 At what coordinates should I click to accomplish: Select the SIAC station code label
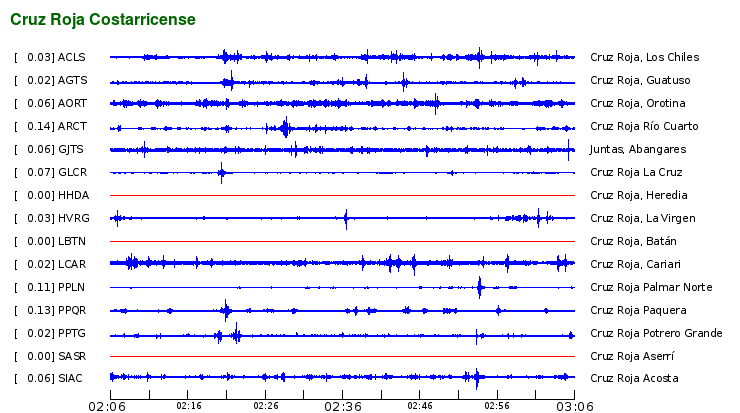tap(70, 379)
